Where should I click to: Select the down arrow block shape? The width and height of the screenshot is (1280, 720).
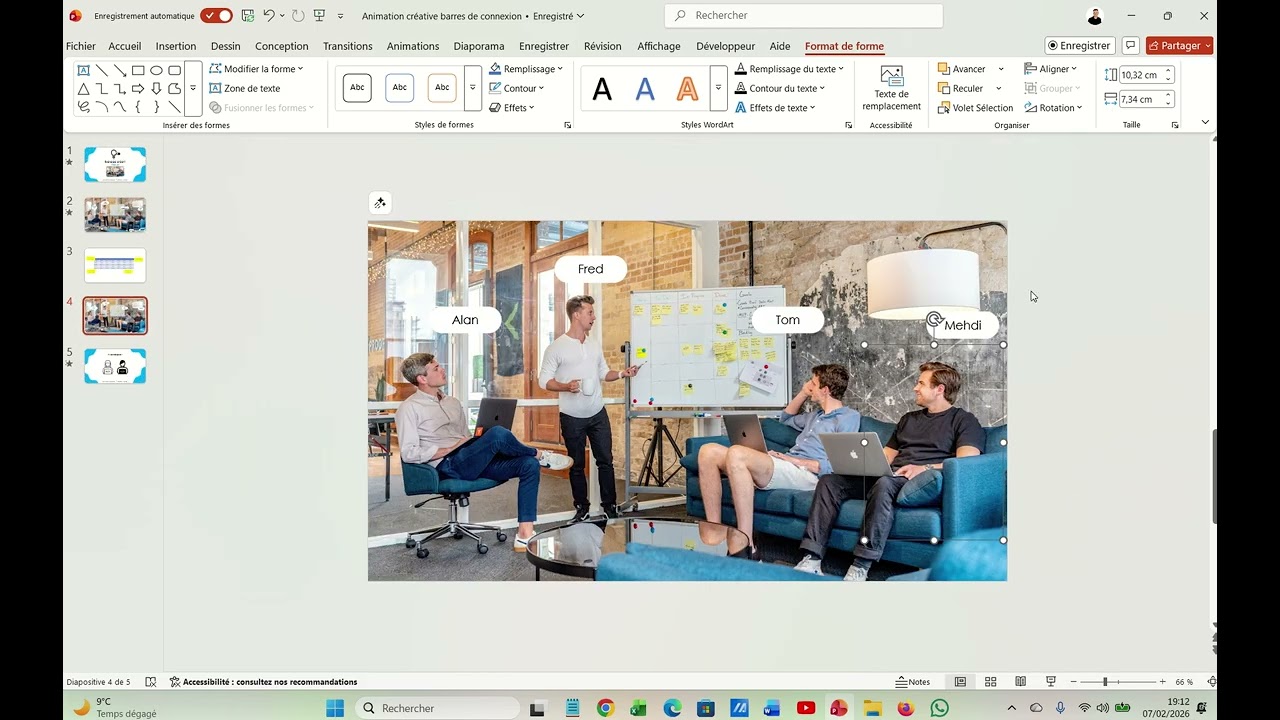(x=156, y=88)
